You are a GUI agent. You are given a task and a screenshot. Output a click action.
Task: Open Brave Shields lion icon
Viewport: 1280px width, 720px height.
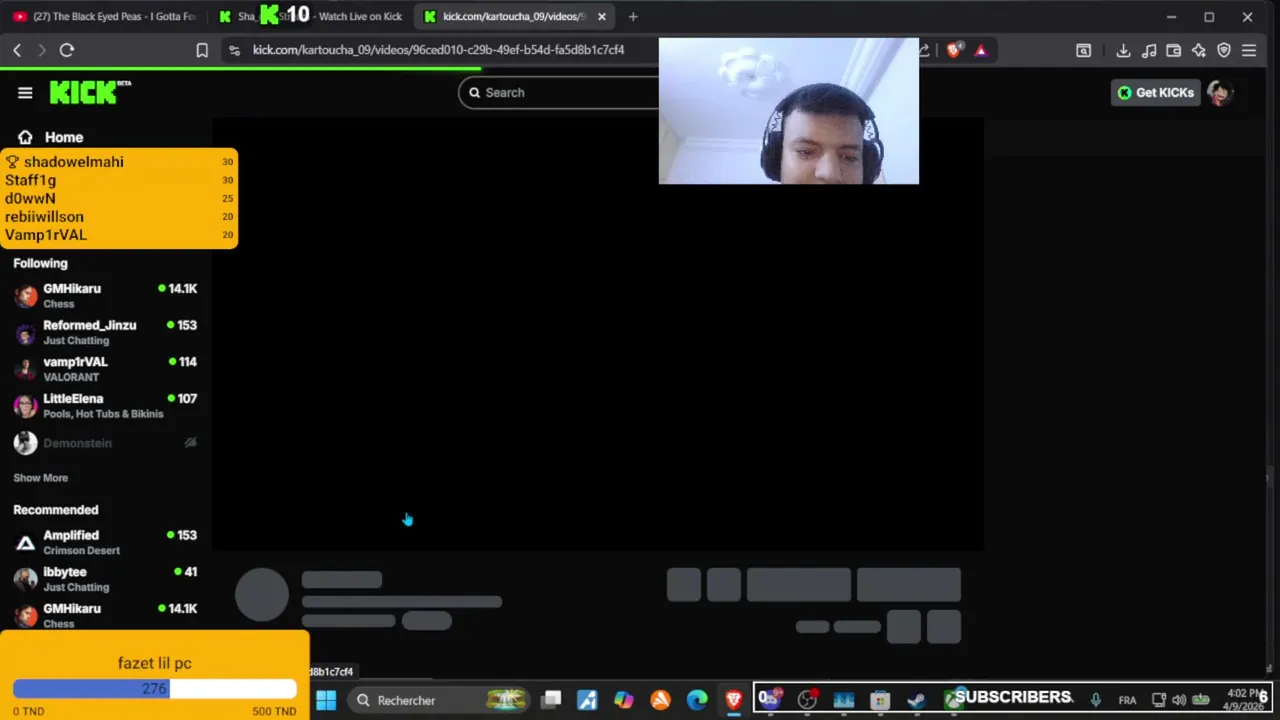tap(954, 50)
